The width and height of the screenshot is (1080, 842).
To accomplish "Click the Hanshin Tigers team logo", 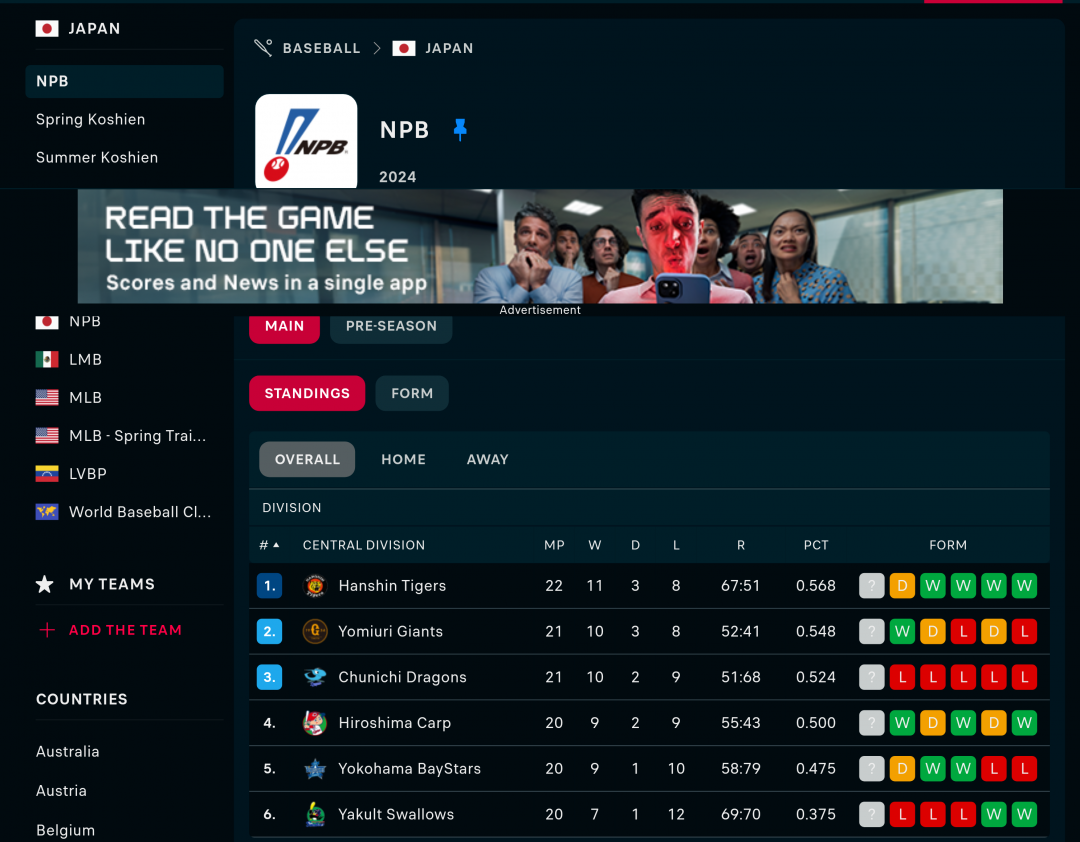I will click(315, 586).
